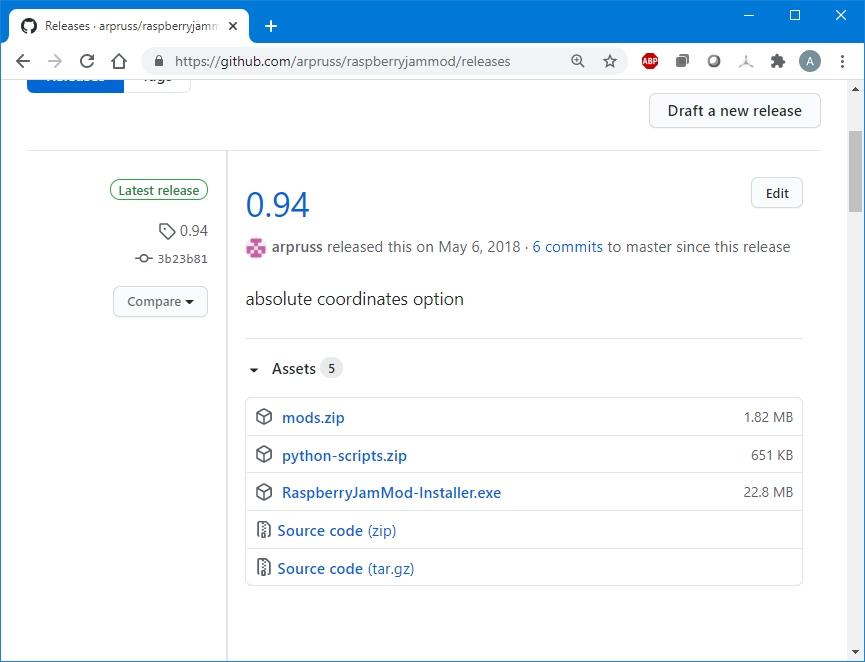Select the Releases browser tab
The width and height of the screenshot is (865, 662).
(x=130, y=26)
